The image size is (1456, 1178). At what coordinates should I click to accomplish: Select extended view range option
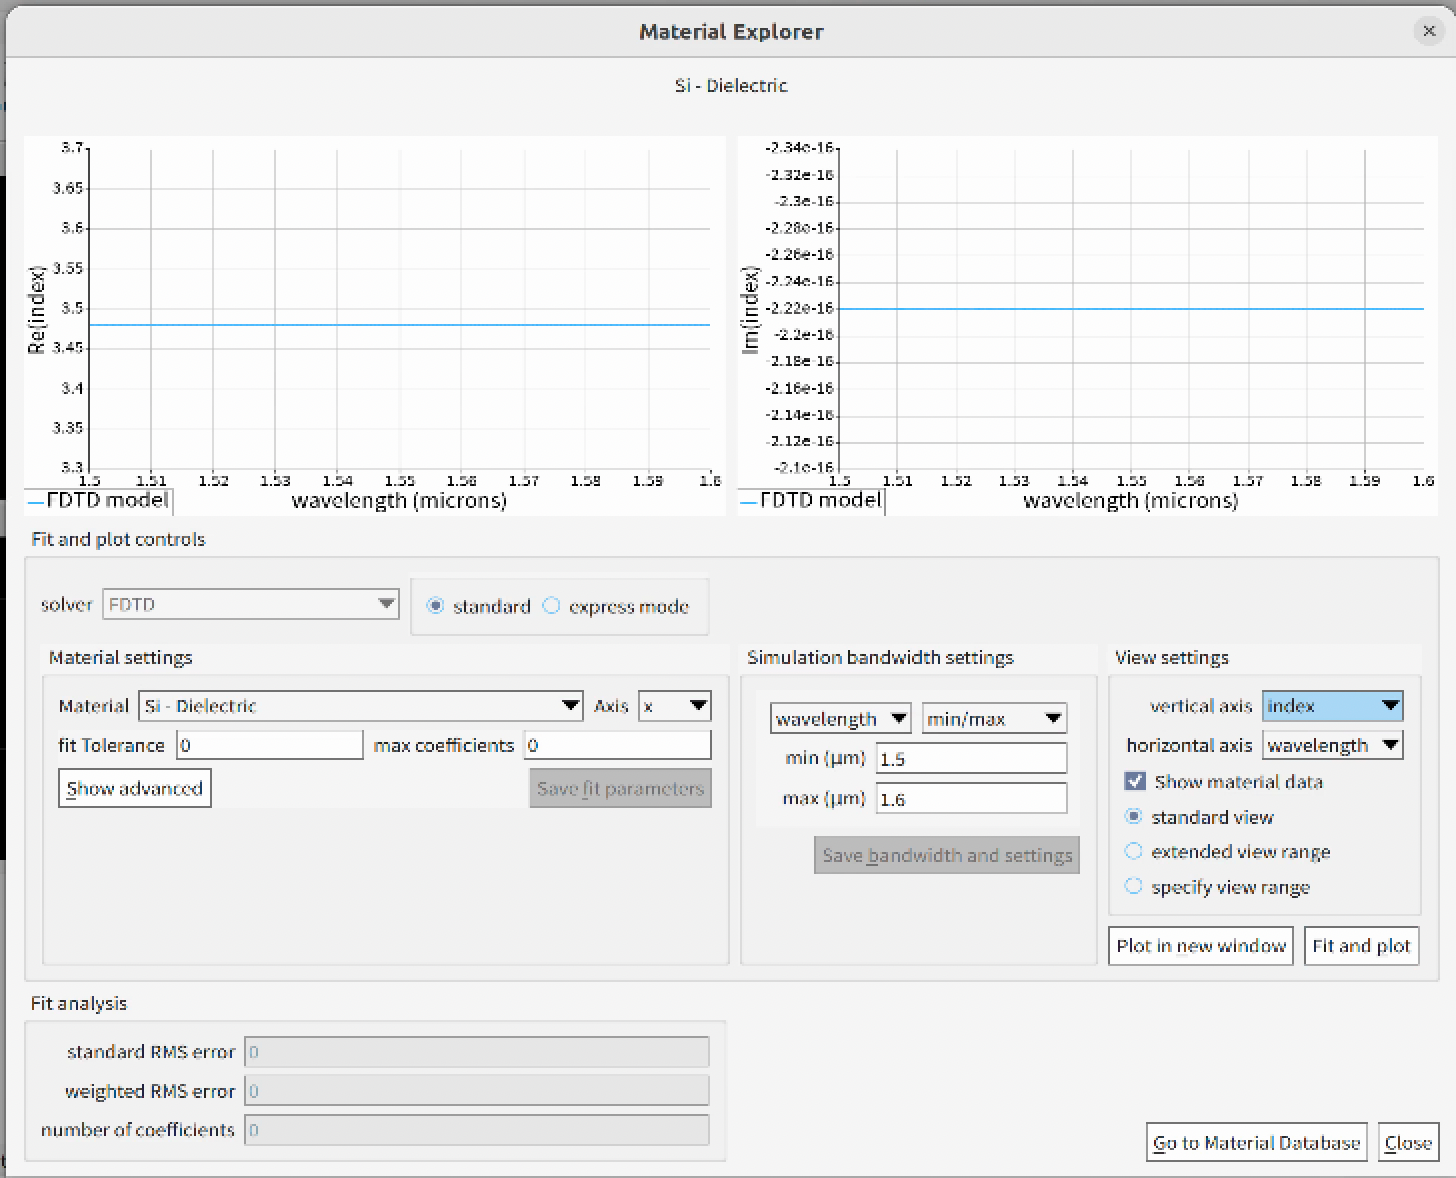click(x=1134, y=852)
